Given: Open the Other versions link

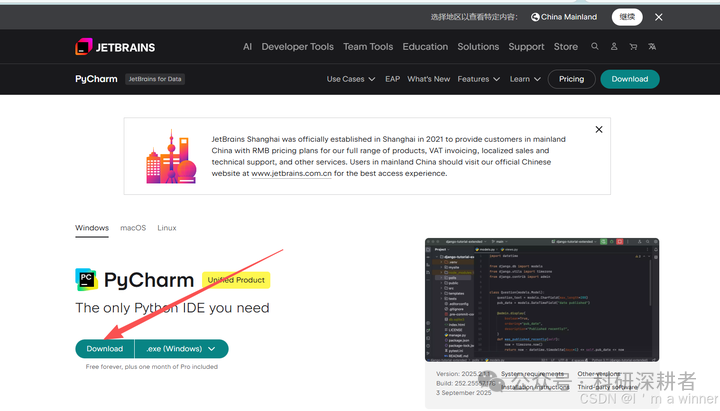Looking at the screenshot, I should [599, 374].
